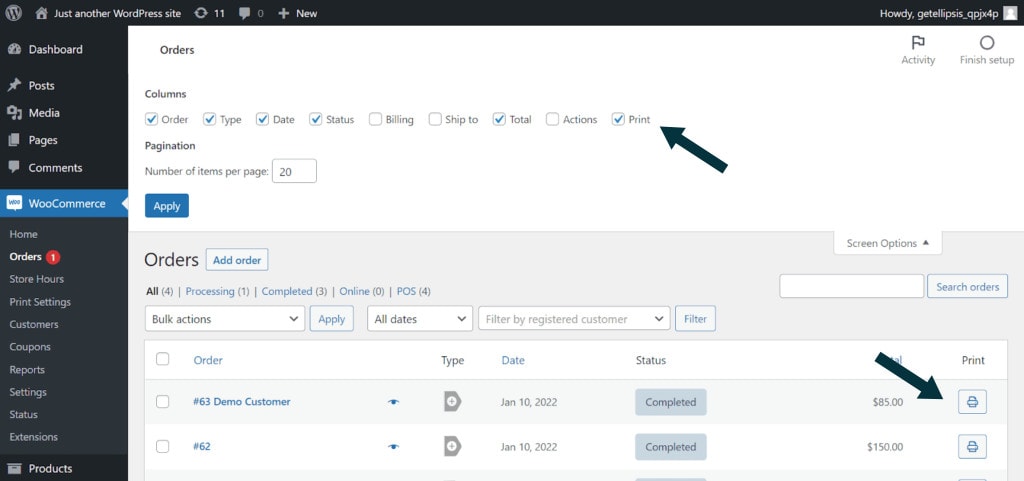This screenshot has height=481, width=1024.
Task: Open Print Settings in WooCommerce menu
Action: (x=40, y=302)
